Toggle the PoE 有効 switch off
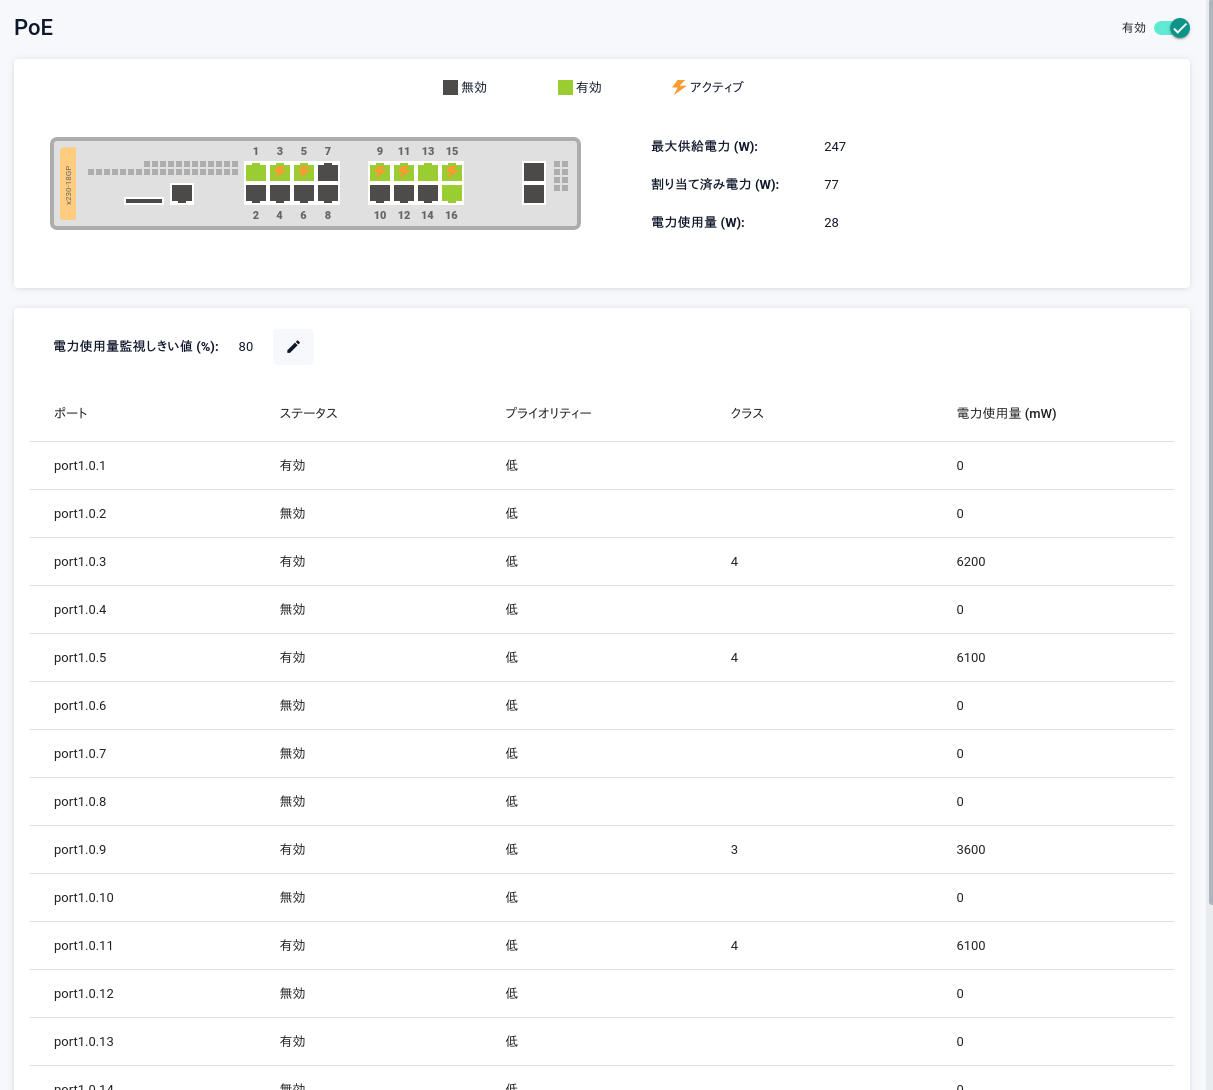This screenshot has width=1213, height=1090. pos(1171,28)
